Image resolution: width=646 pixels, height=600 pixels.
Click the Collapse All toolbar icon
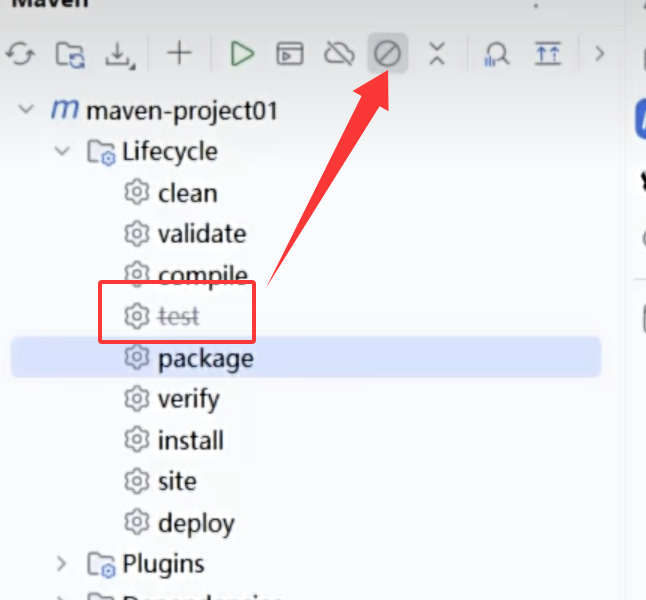(436, 53)
